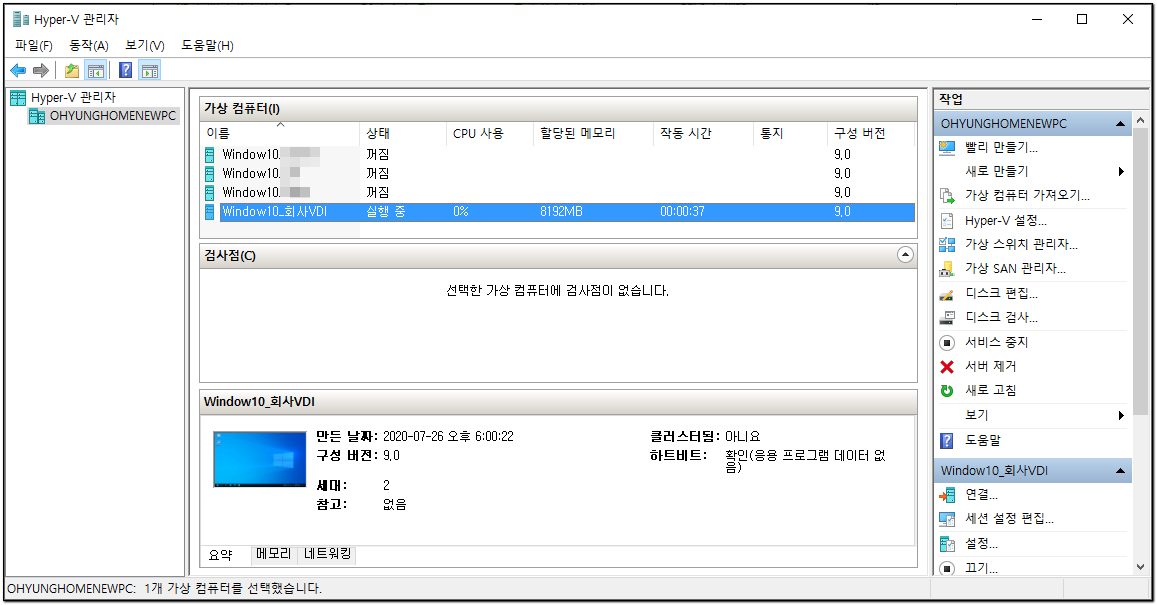The width and height of the screenshot is (1157, 605).
Task: Click the 디스크 검사 icon
Action: pyautogui.click(x=947, y=317)
